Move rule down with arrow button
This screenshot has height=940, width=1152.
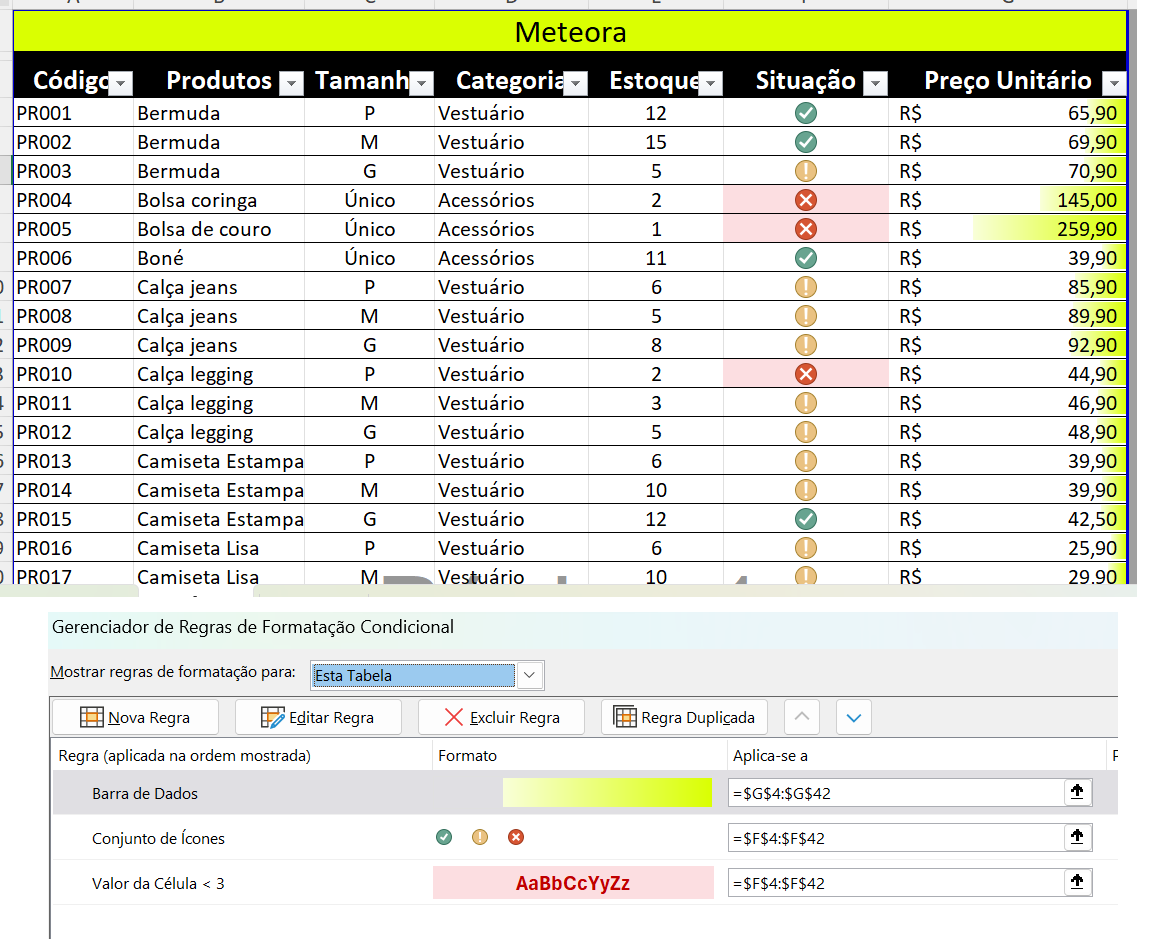[x=852, y=717]
